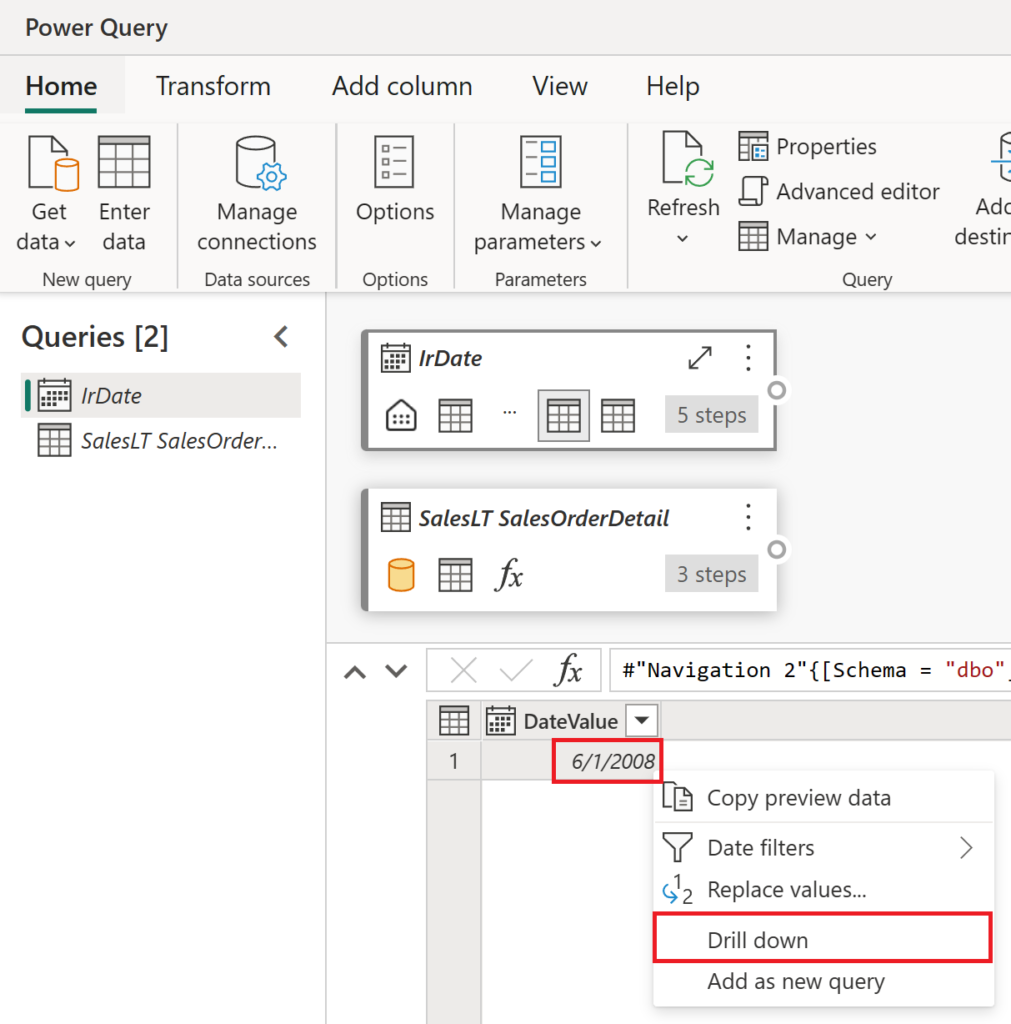Click the database source icon on SalesLT SalesOrderDetail
Screen dimensions: 1011x1024
click(x=400, y=574)
